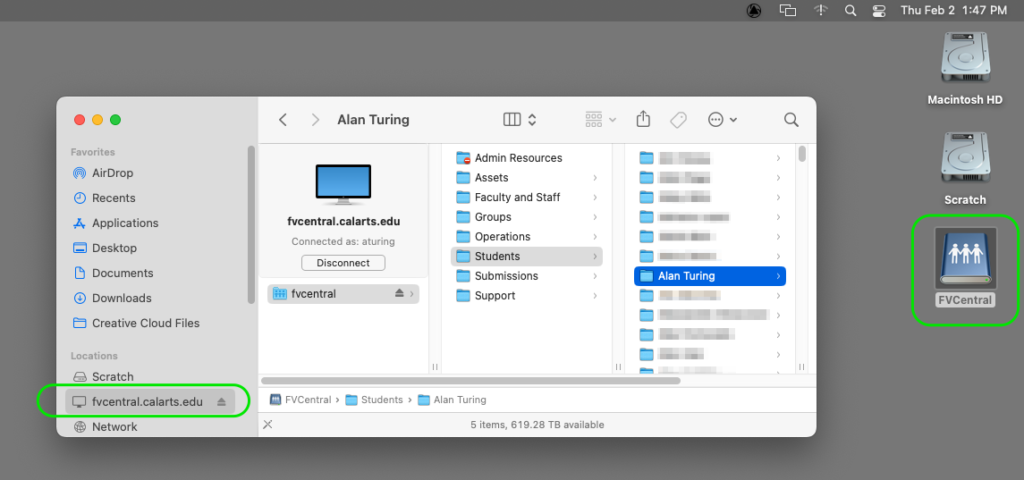Expand the Submissions folder chevron
1024x480 pixels.
(x=595, y=276)
